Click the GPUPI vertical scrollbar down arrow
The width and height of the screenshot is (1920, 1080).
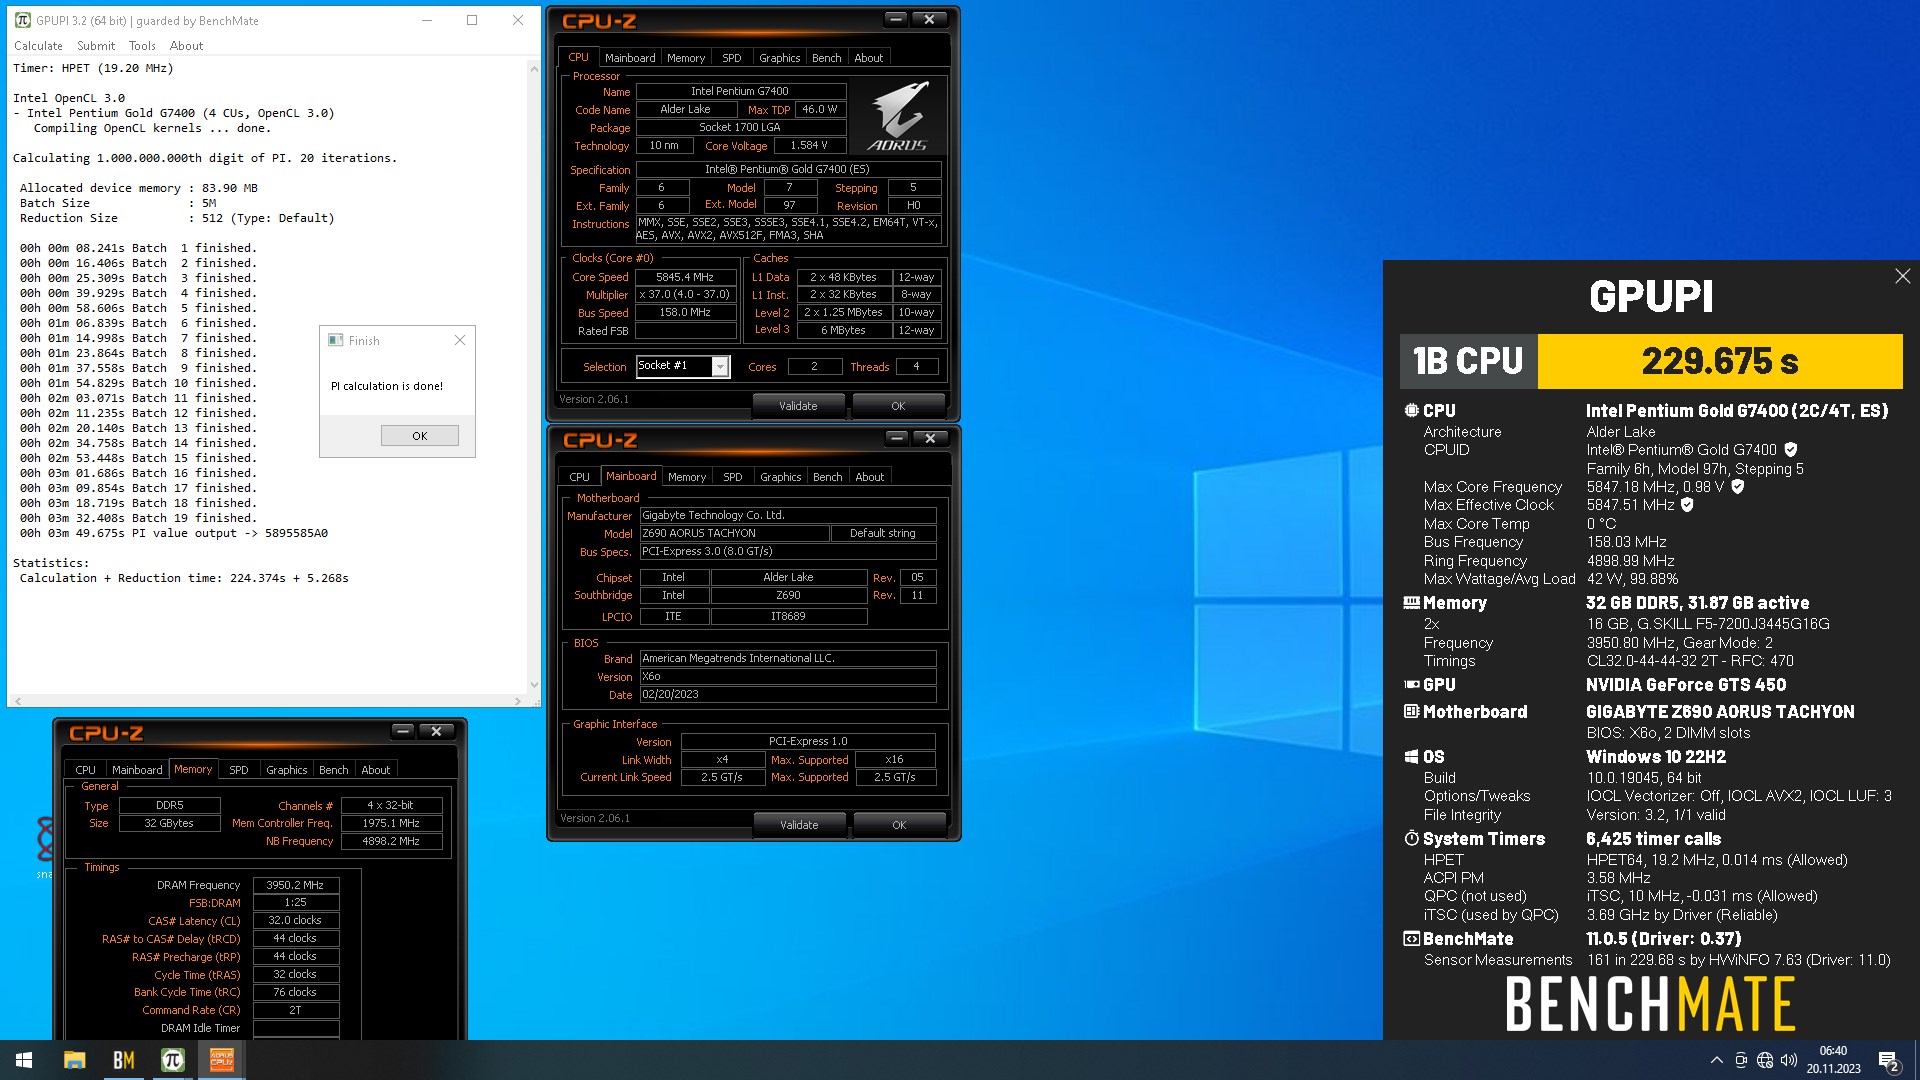(x=534, y=685)
